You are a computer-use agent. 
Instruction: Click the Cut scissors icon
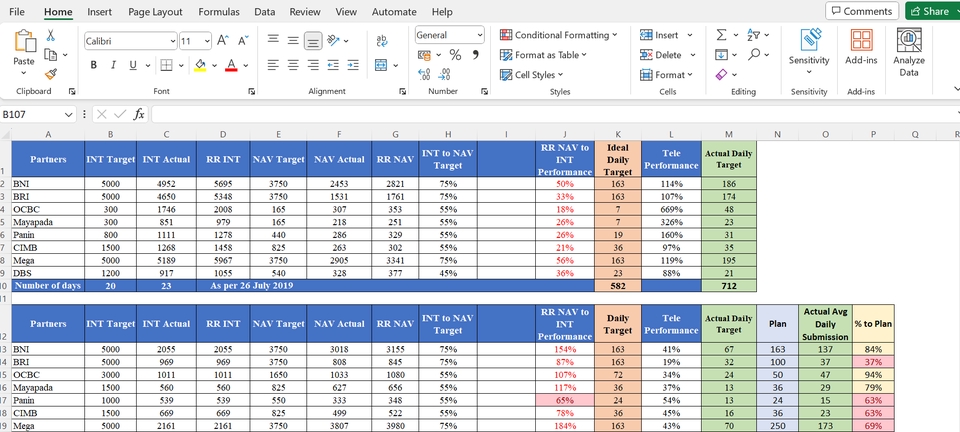pyautogui.click(x=51, y=35)
